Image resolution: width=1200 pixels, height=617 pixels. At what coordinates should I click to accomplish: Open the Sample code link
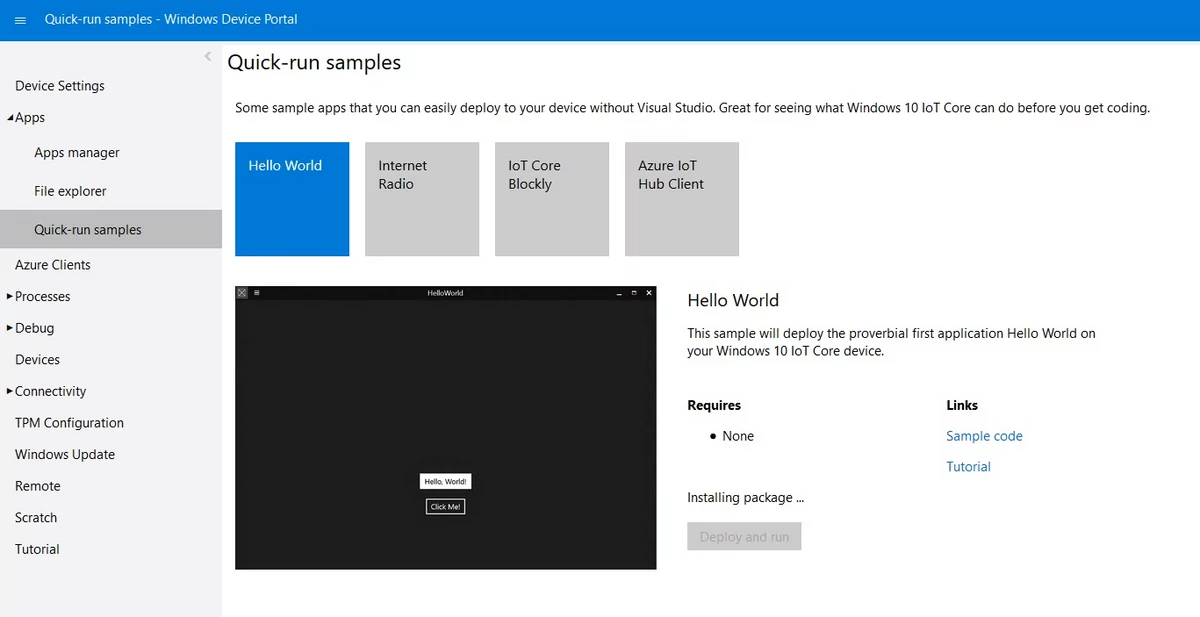point(984,436)
